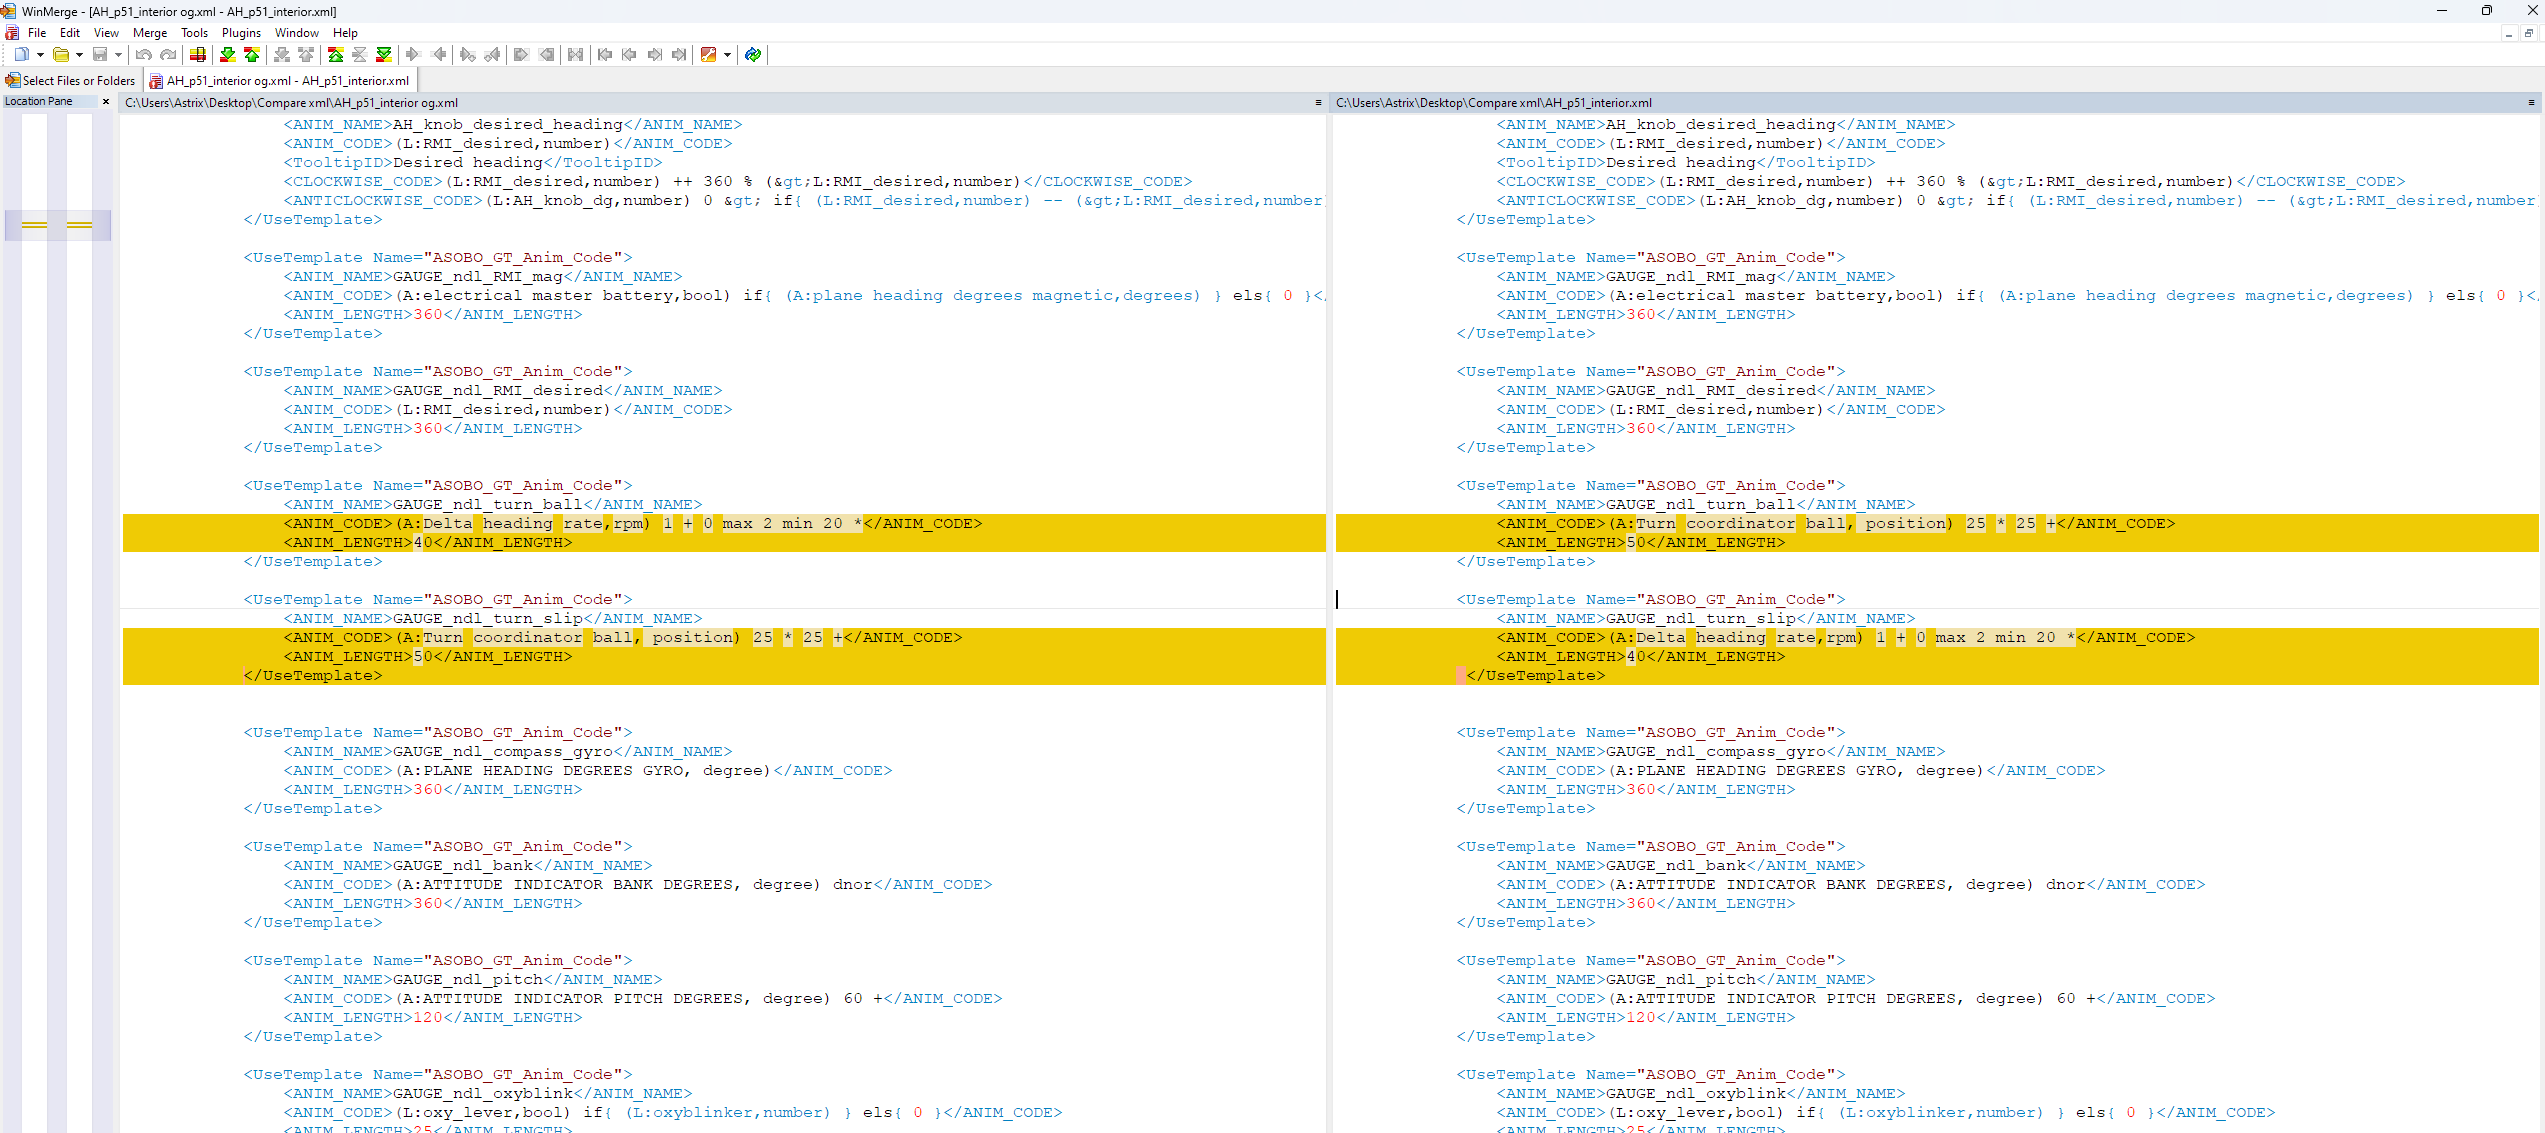Jump to next difference with green down arrow
Viewport: 2545px width, 1133px height.
coord(228,55)
